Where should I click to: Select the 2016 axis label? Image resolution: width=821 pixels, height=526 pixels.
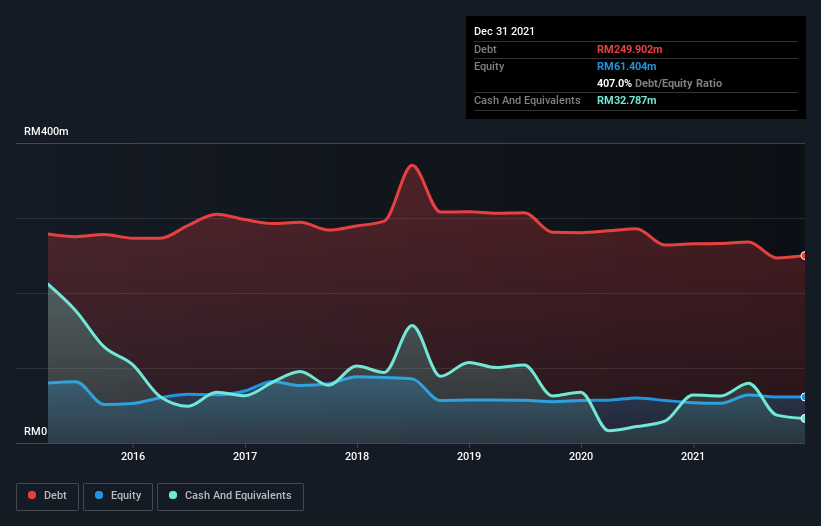click(133, 456)
